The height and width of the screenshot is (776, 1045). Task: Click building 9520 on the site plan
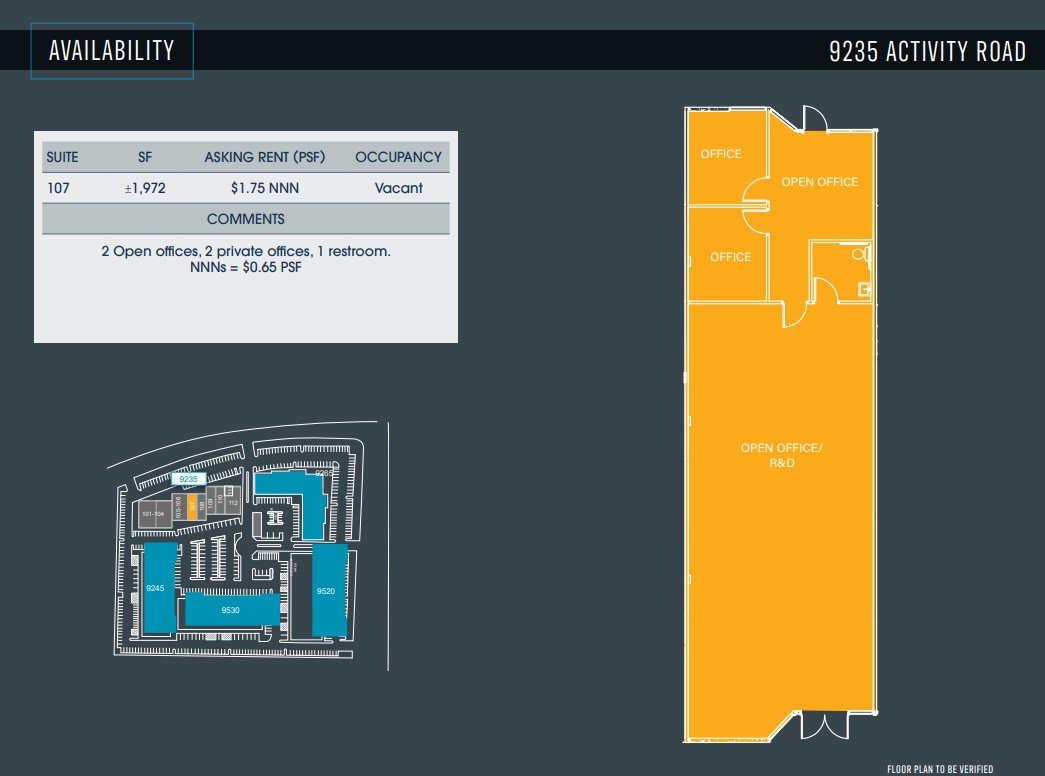(326, 591)
